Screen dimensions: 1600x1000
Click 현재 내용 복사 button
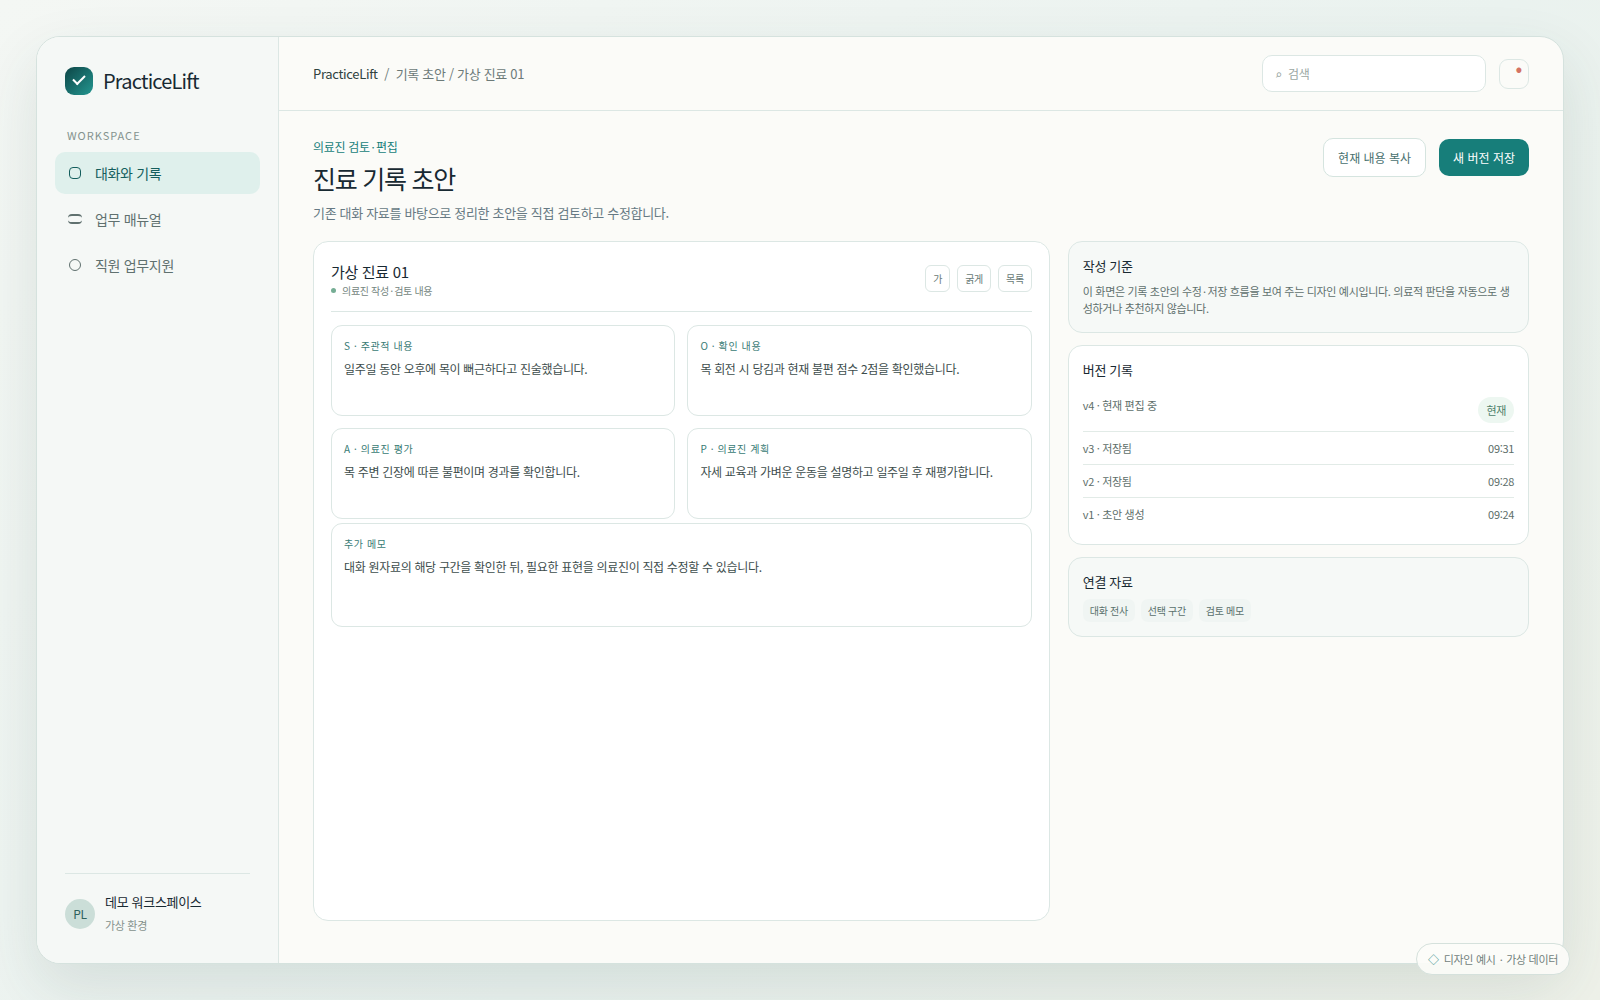coord(1374,158)
